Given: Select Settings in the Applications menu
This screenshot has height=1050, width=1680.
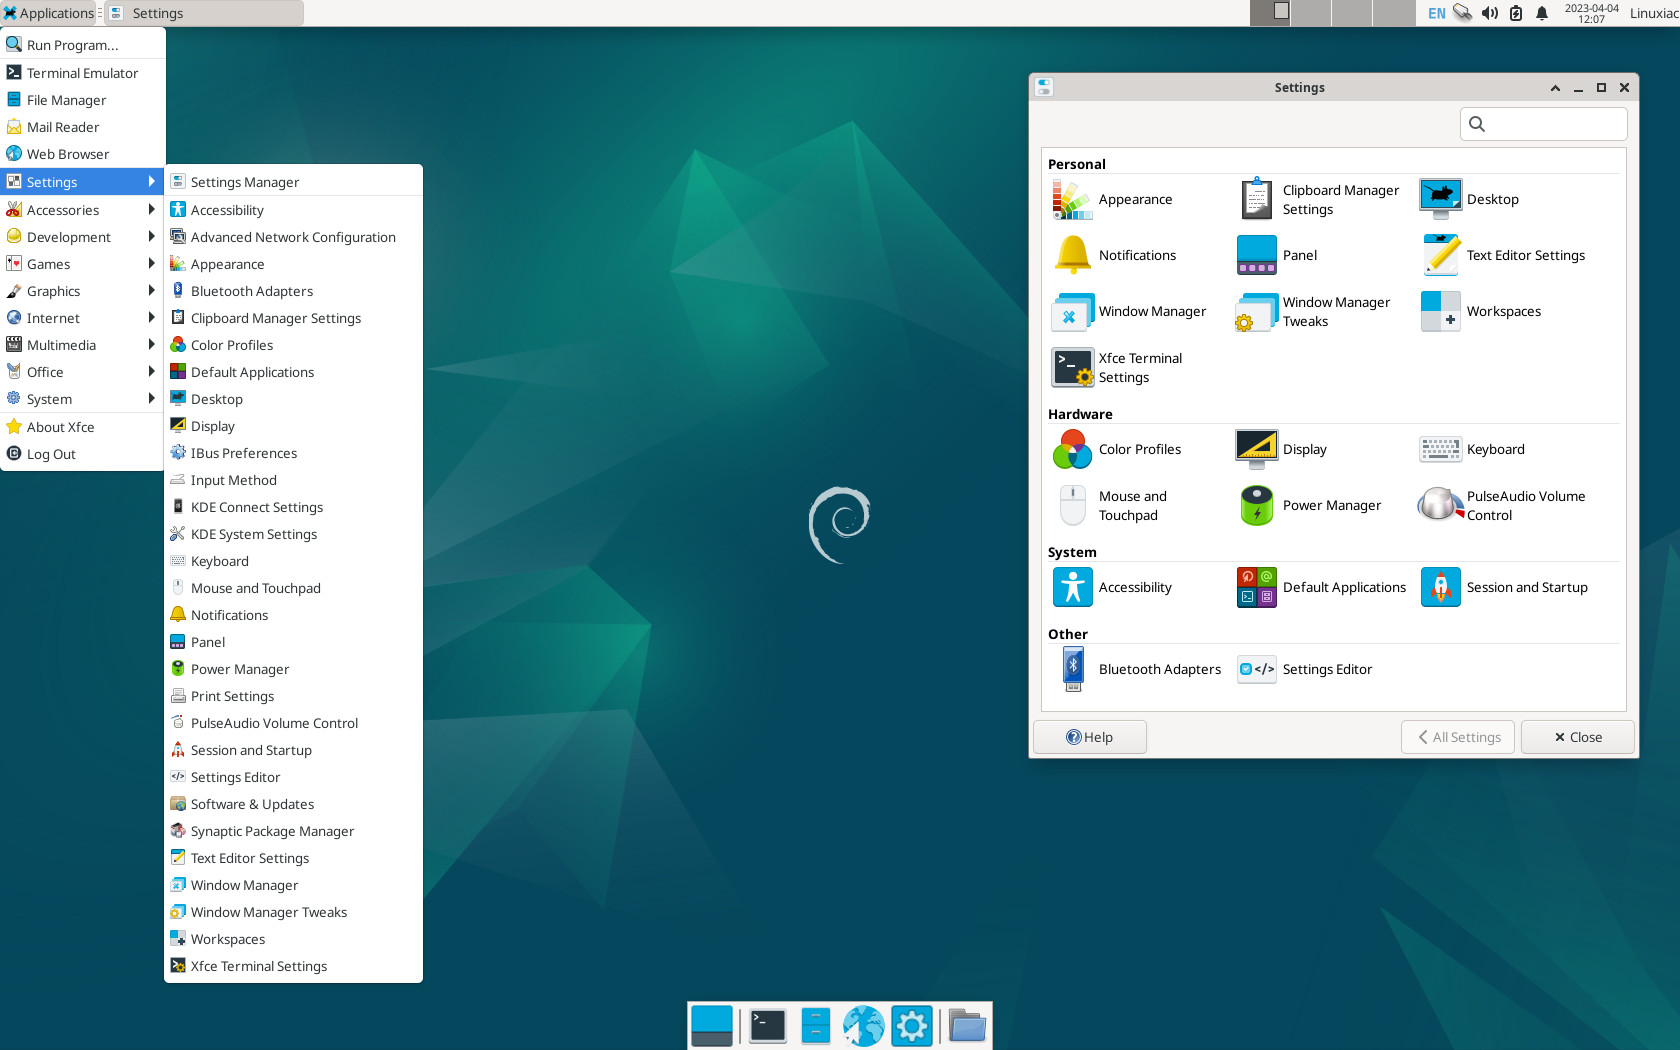Looking at the screenshot, I should 82,182.
